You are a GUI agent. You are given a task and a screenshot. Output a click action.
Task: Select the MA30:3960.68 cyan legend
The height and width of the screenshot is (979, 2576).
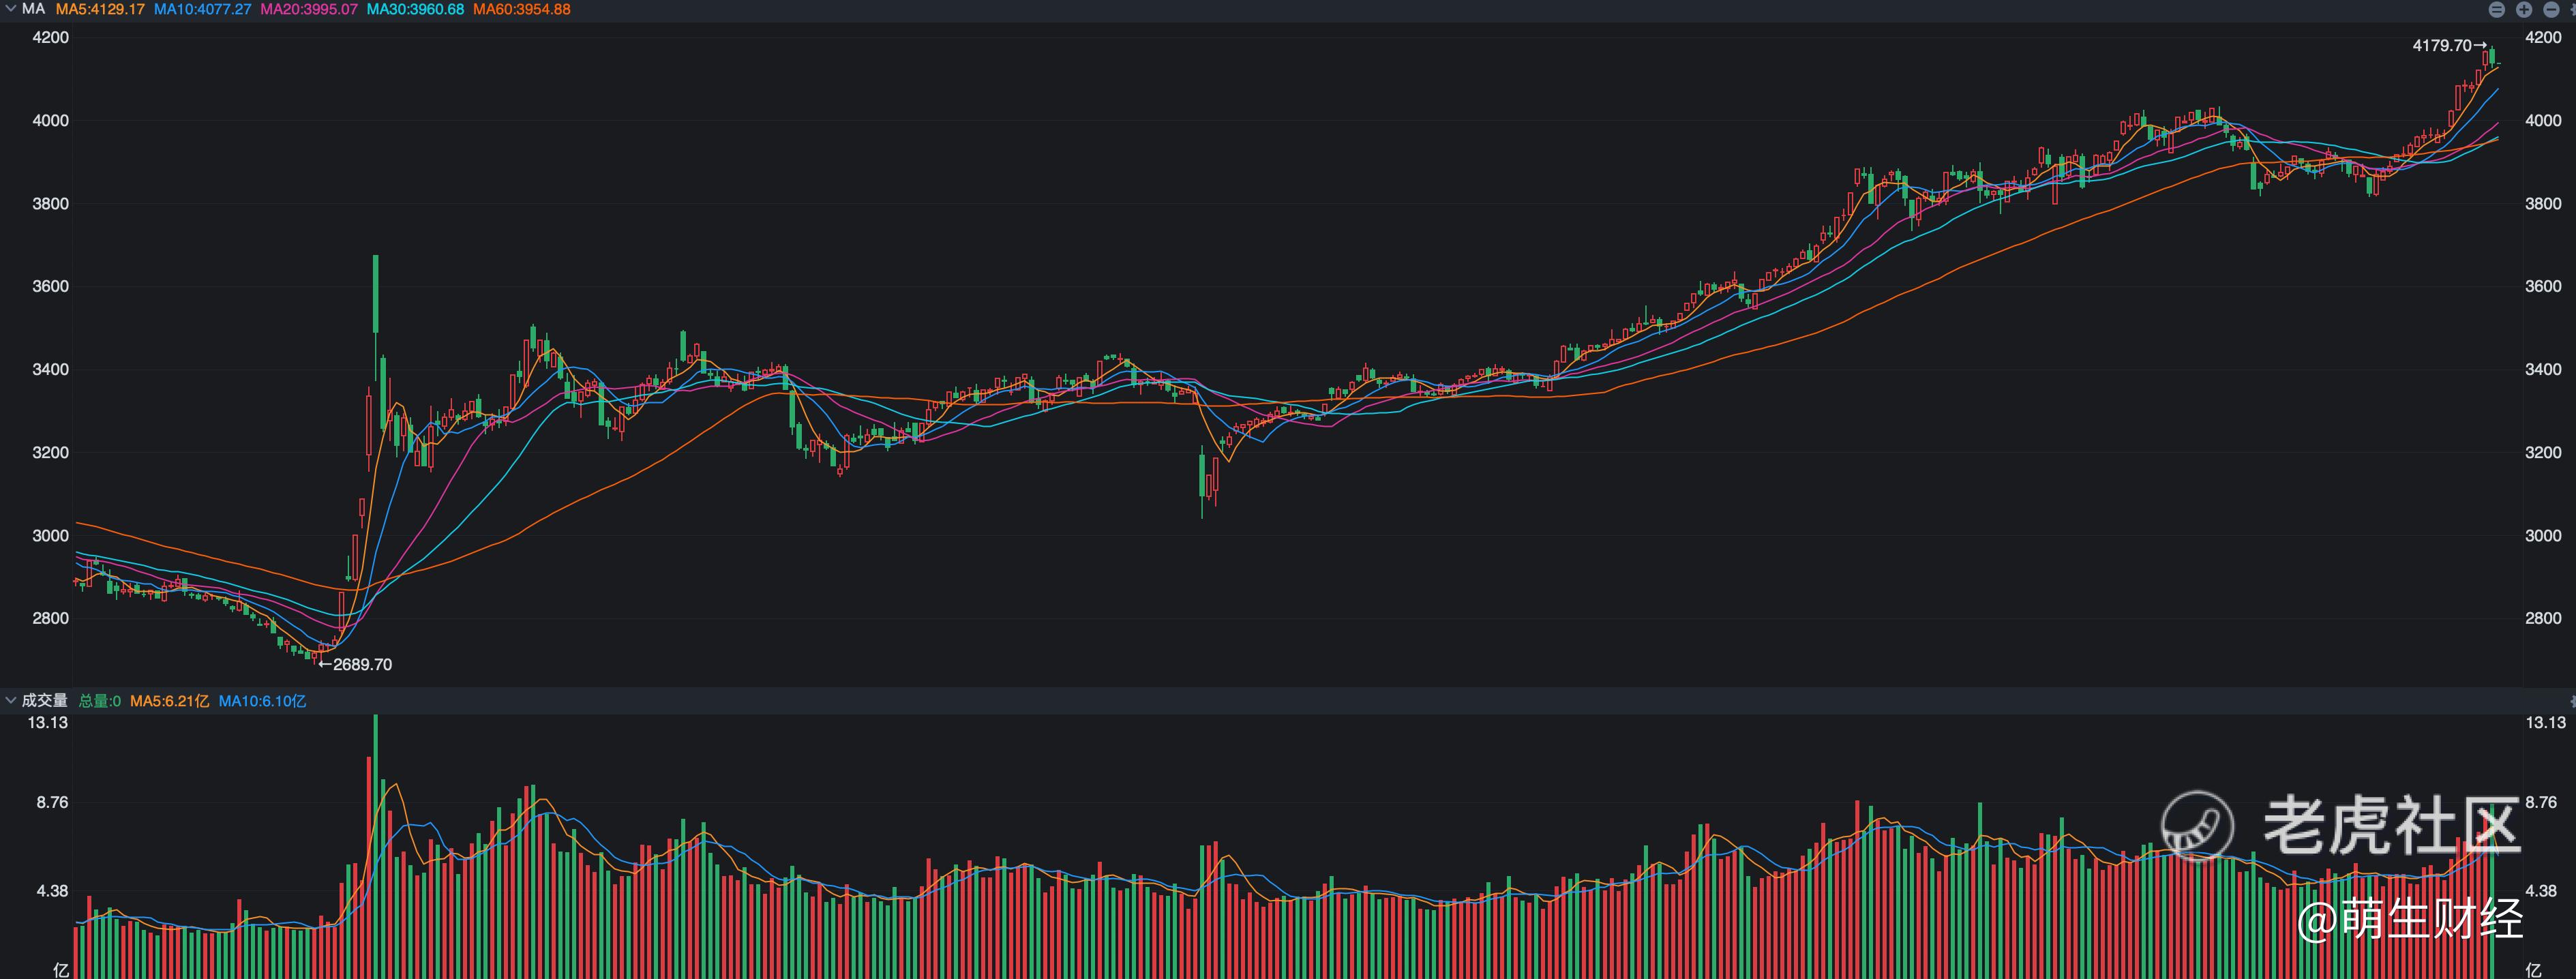[x=415, y=9]
